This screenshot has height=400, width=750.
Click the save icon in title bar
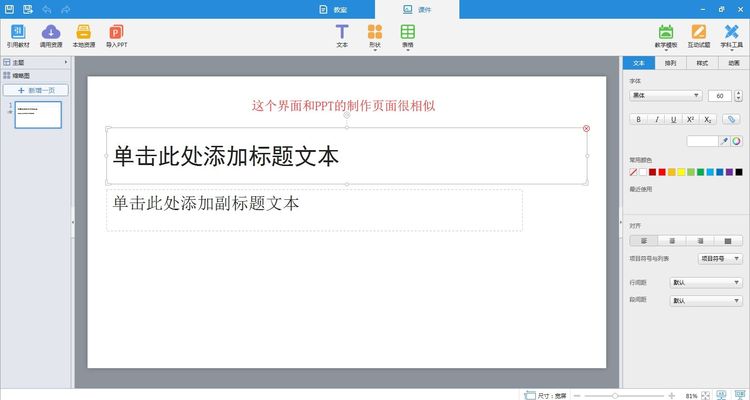click(11, 9)
